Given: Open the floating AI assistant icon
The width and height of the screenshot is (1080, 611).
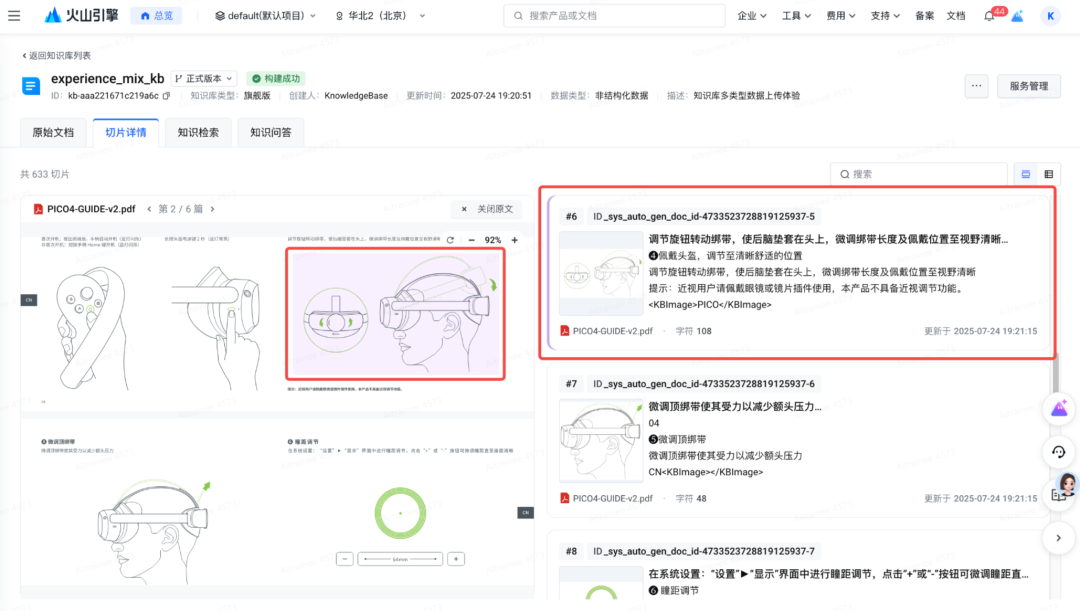Looking at the screenshot, I should tap(1059, 409).
